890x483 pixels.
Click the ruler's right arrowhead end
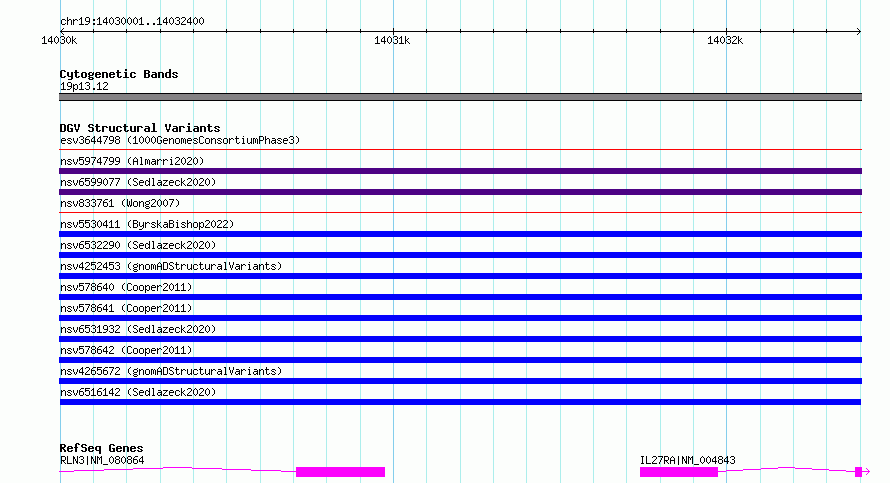(x=859, y=31)
